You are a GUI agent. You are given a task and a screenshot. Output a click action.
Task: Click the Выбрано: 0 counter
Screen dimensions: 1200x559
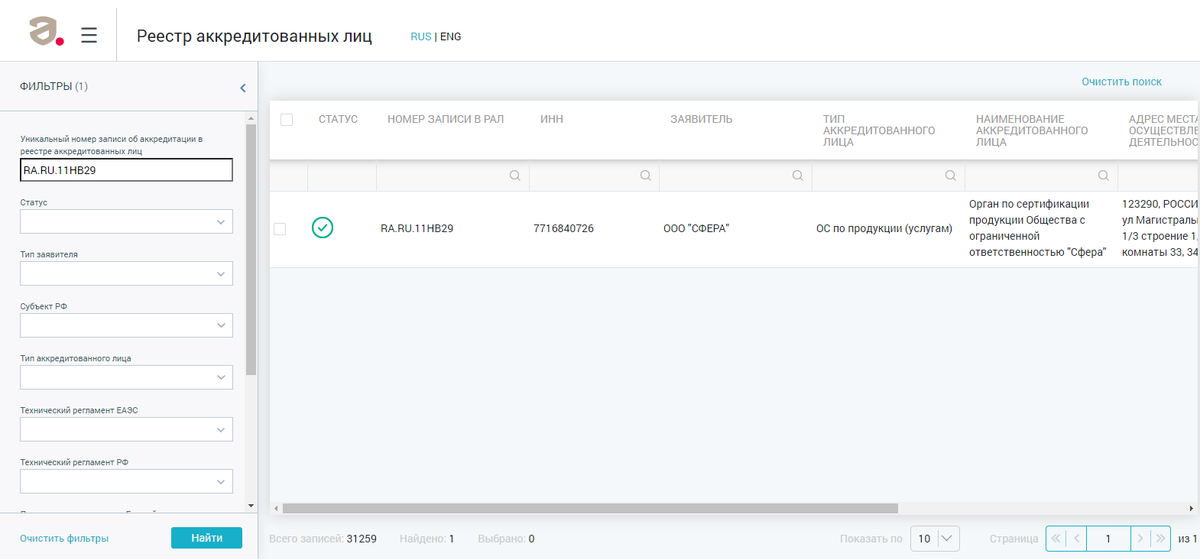(506, 539)
